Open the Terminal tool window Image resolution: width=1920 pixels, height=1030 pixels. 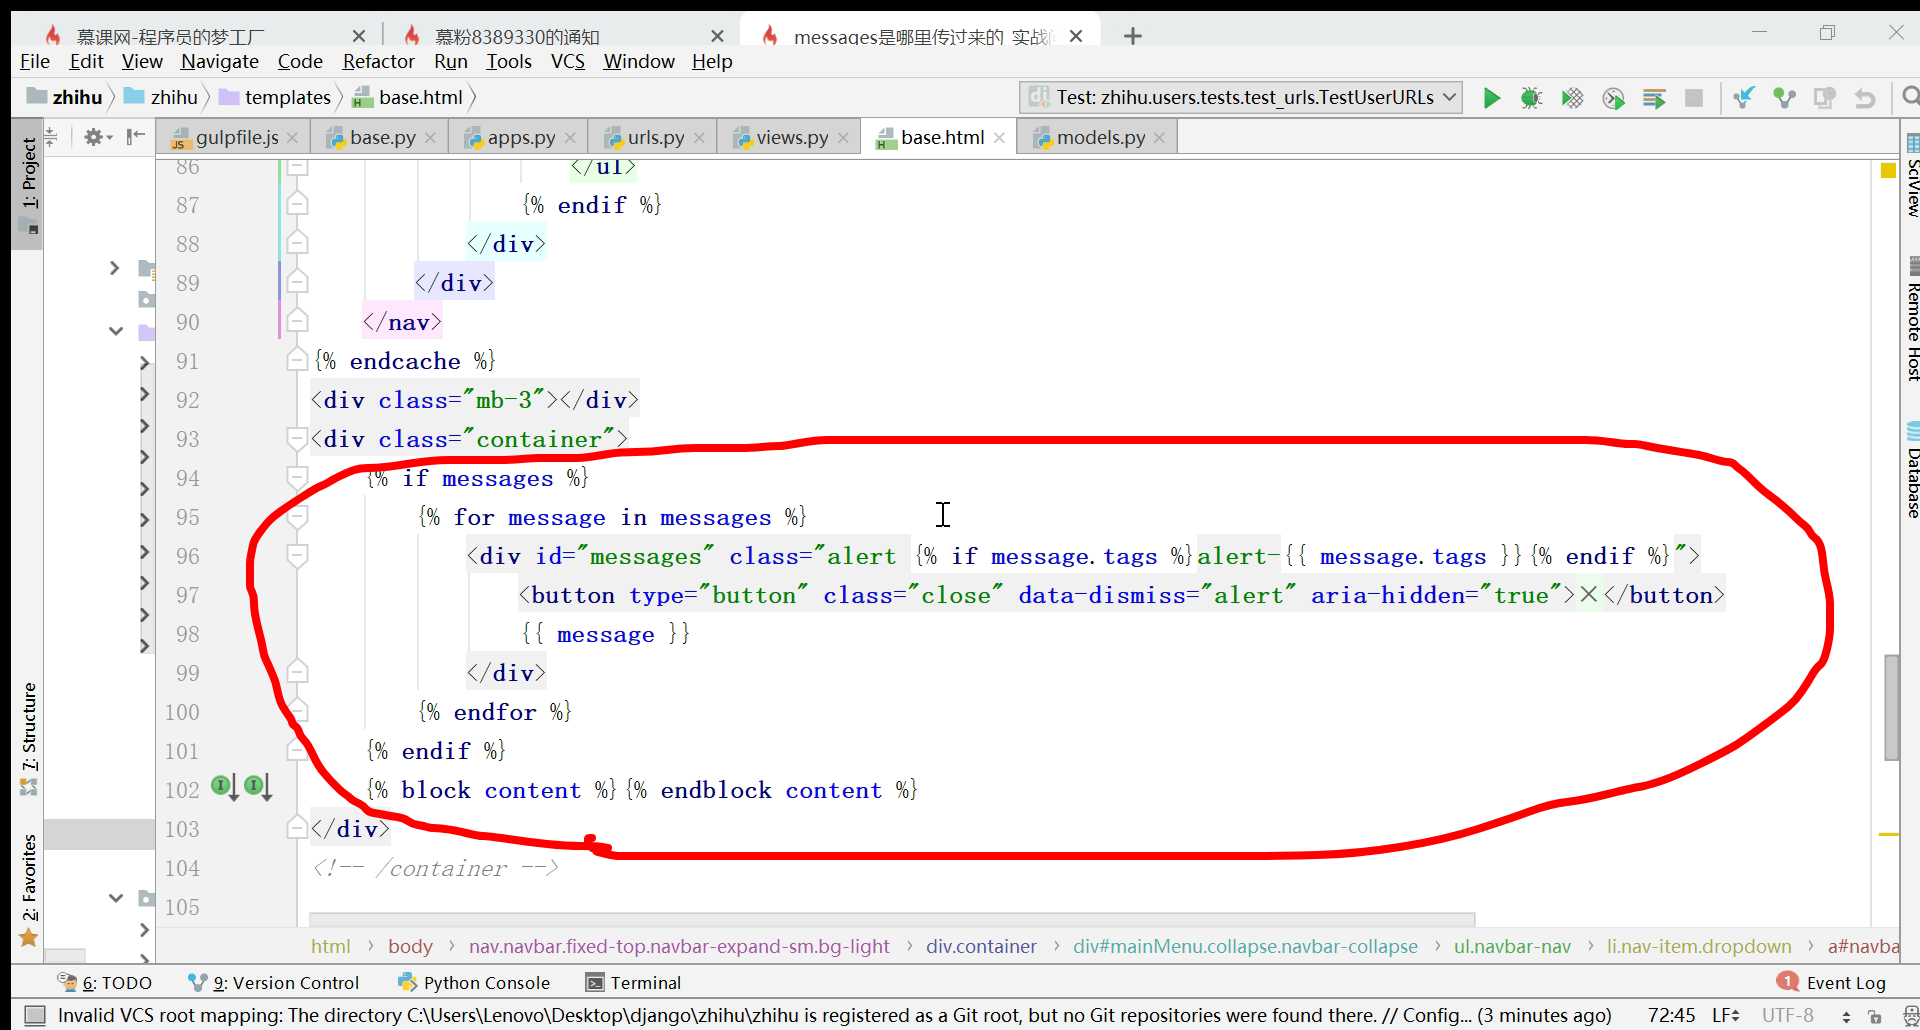pyautogui.click(x=645, y=983)
